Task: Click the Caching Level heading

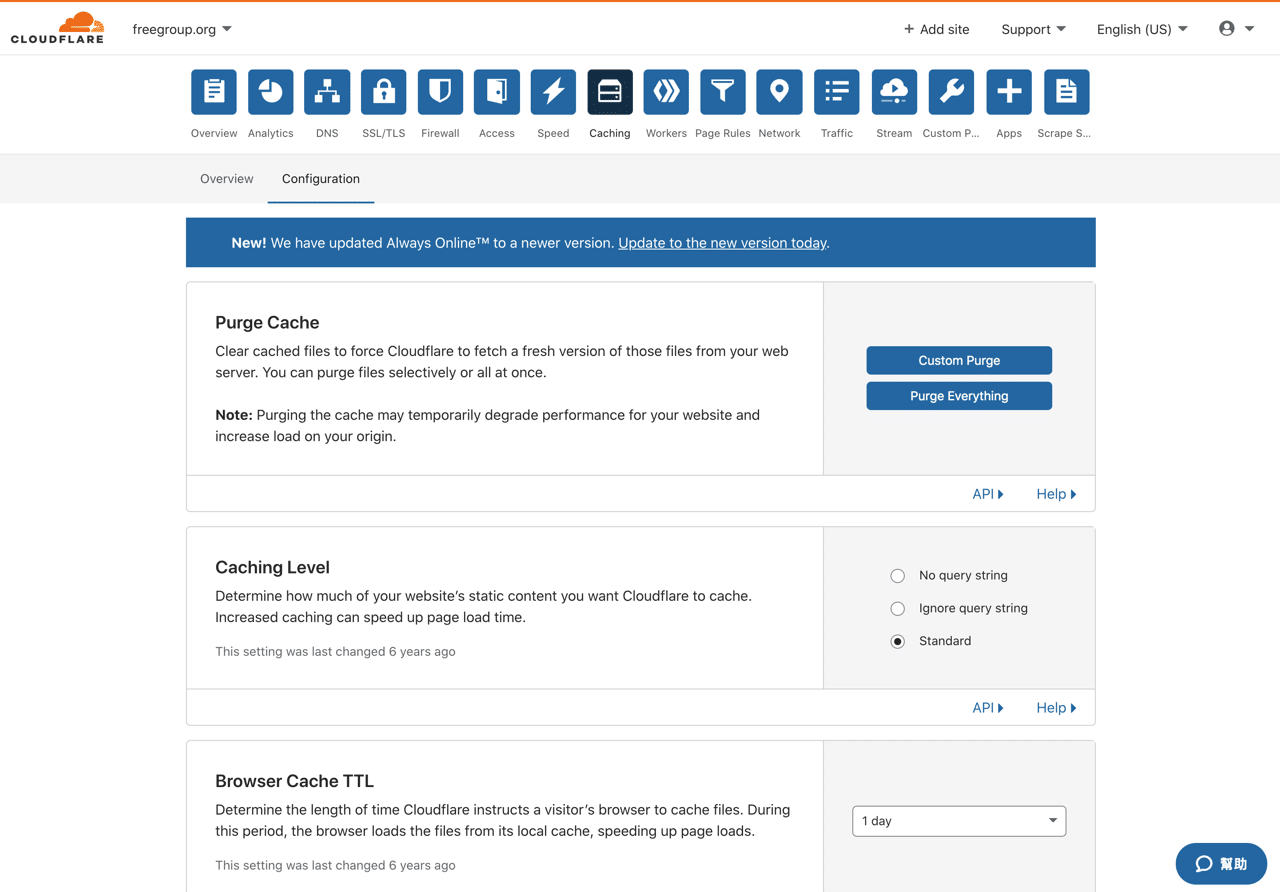Action: point(272,567)
